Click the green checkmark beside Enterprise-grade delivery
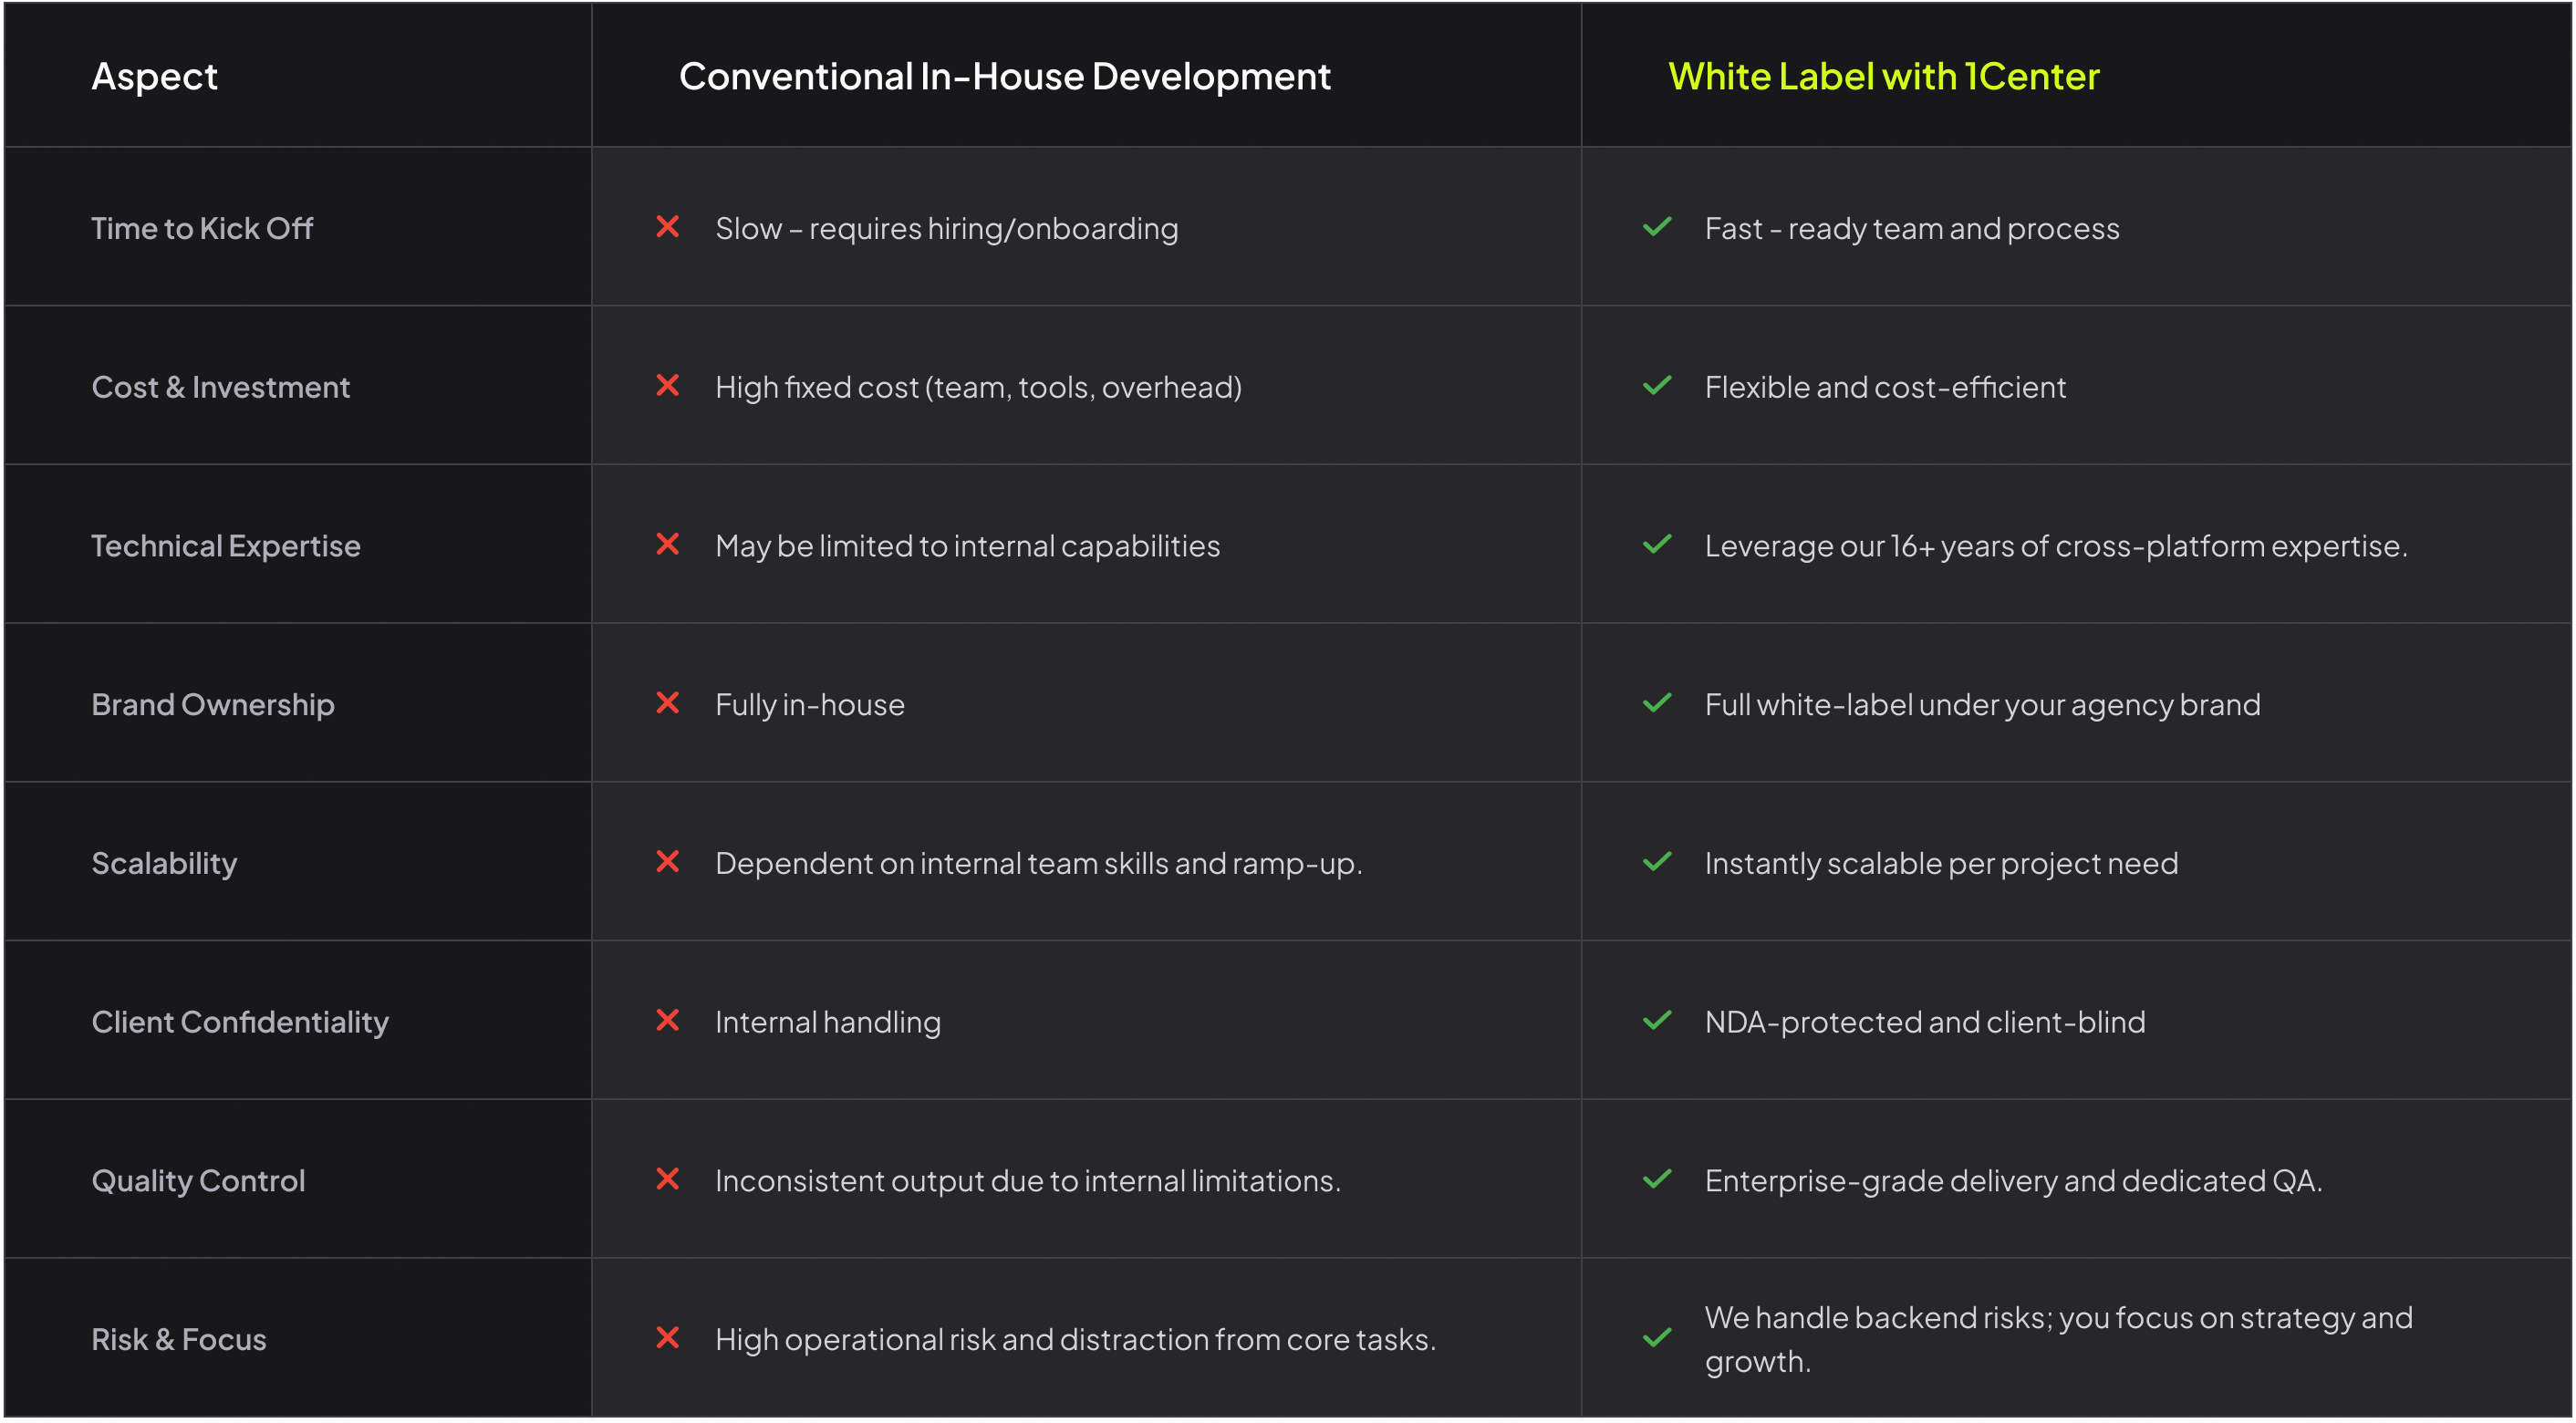Screen dimensions: 2576x1423 pyautogui.click(x=1657, y=1179)
